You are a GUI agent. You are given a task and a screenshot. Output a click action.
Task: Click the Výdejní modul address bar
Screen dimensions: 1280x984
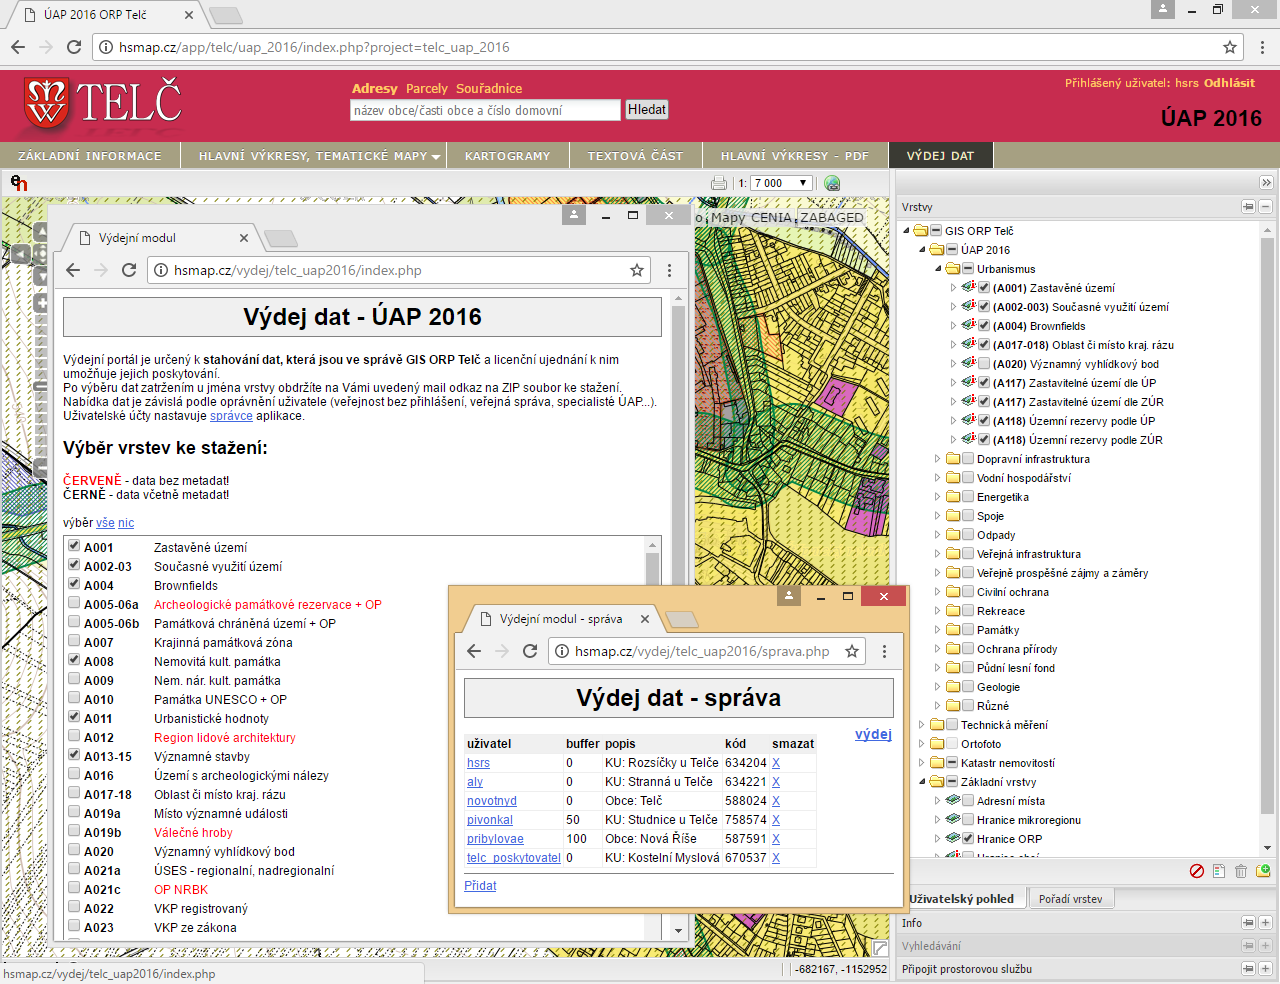[398, 270]
